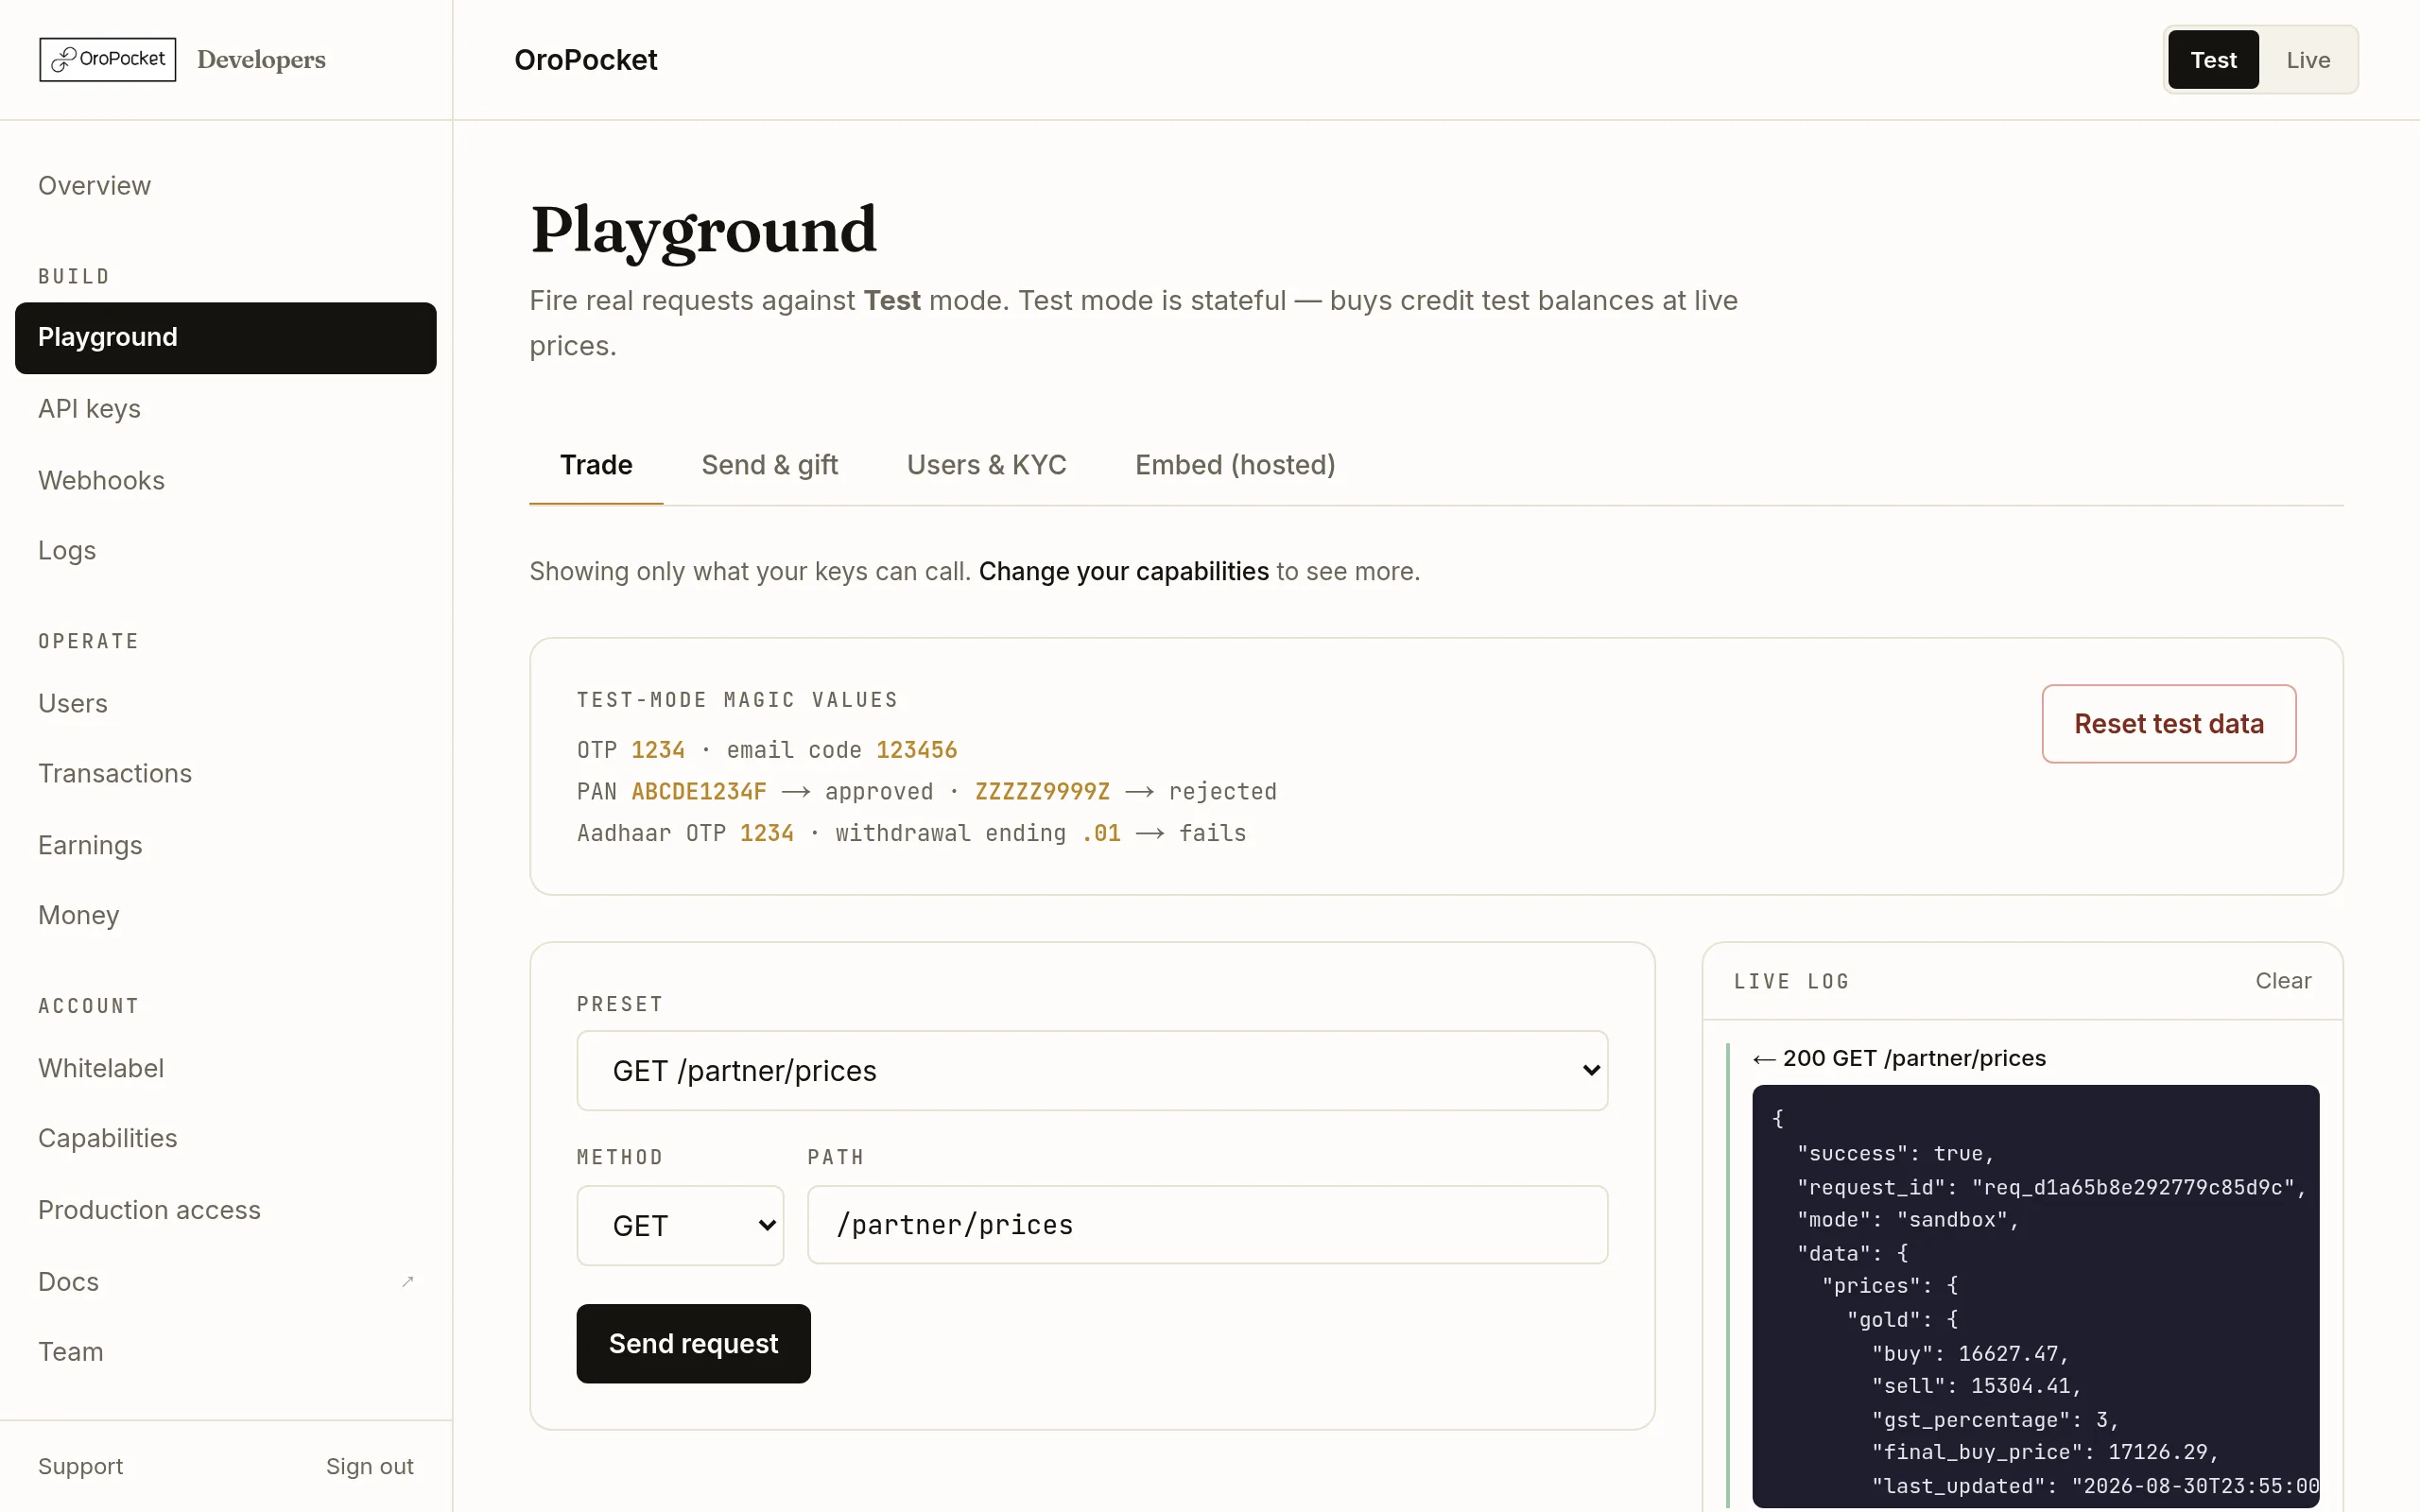2420x1512 pixels.
Task: Click the Send request button
Action: click(693, 1343)
